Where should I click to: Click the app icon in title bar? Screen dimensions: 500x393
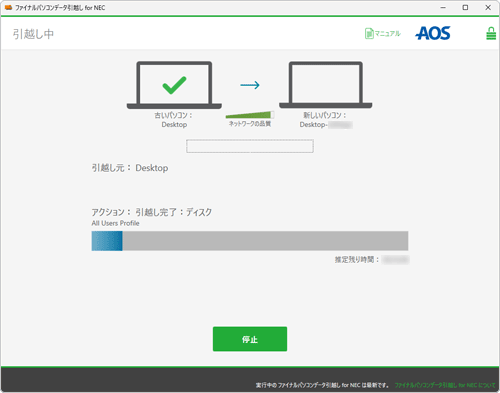pyautogui.click(x=8, y=7)
